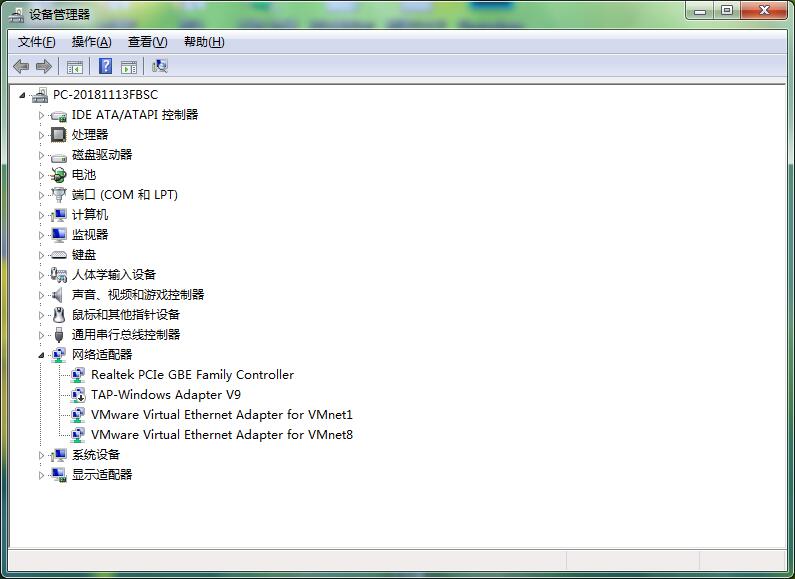Image resolution: width=795 pixels, height=579 pixels.
Task: Click the TAP-Windows Adapter V9 icon
Action: point(78,395)
